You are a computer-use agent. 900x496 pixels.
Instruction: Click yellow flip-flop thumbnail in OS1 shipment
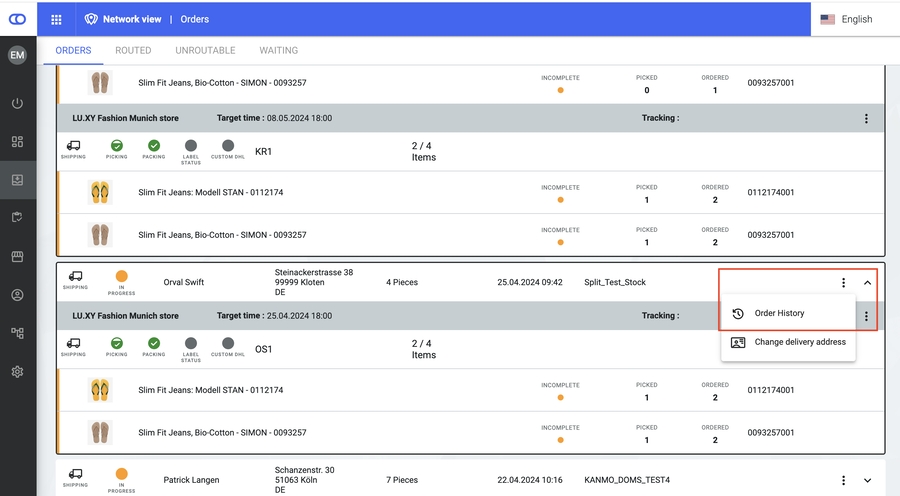99,390
